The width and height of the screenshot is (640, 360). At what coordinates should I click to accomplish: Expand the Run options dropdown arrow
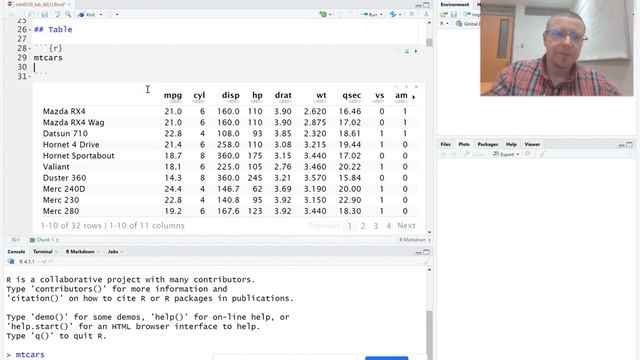tap(381, 15)
